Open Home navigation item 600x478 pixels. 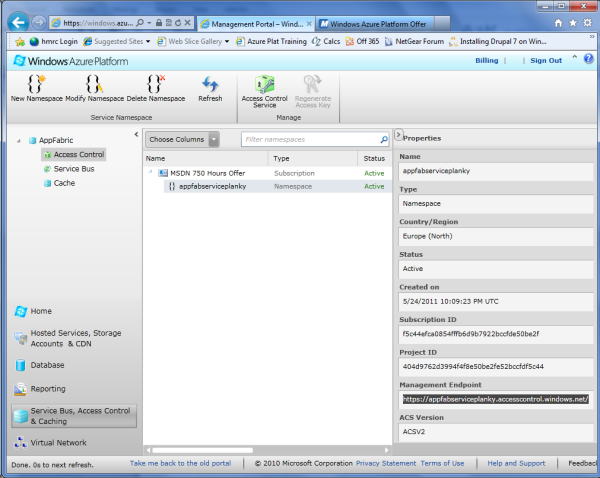34,311
